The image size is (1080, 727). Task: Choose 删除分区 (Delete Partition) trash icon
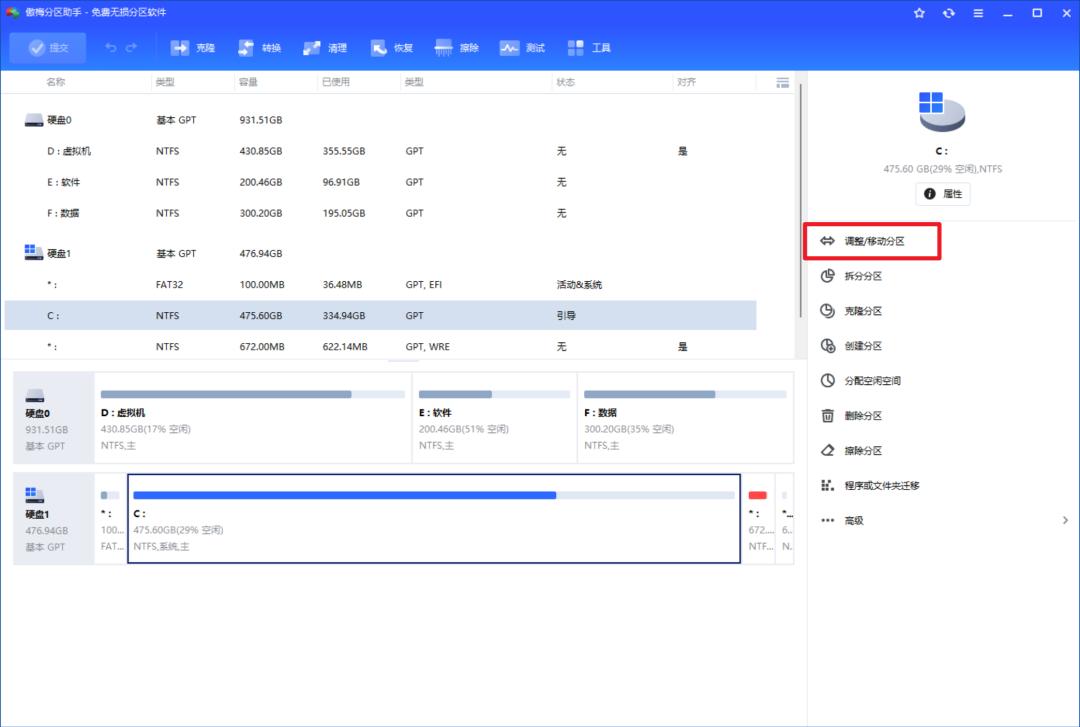click(828, 416)
